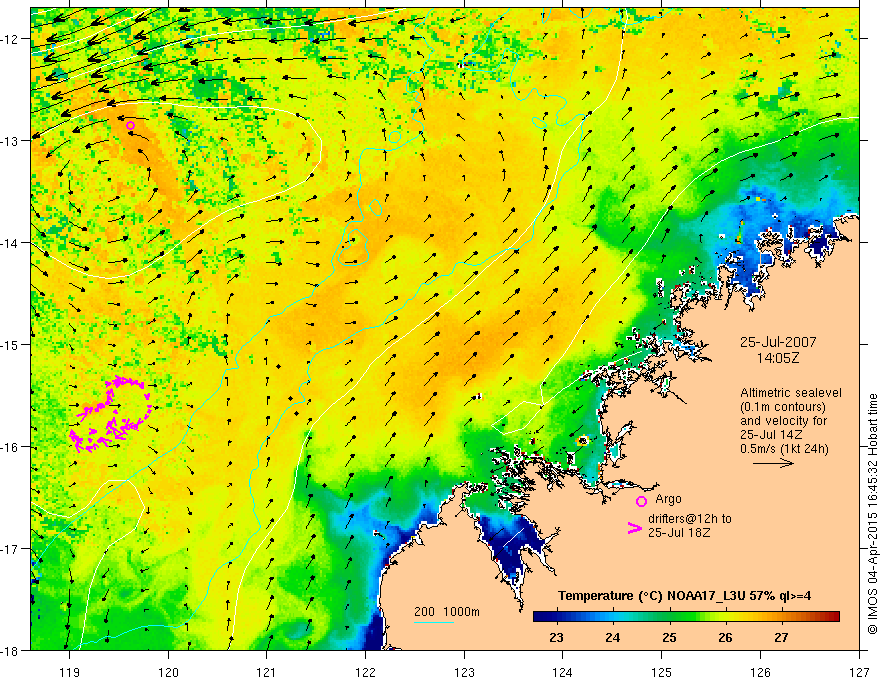Click the magenta Argo circle in legend
Screen dimensions: 880x680
point(641,501)
